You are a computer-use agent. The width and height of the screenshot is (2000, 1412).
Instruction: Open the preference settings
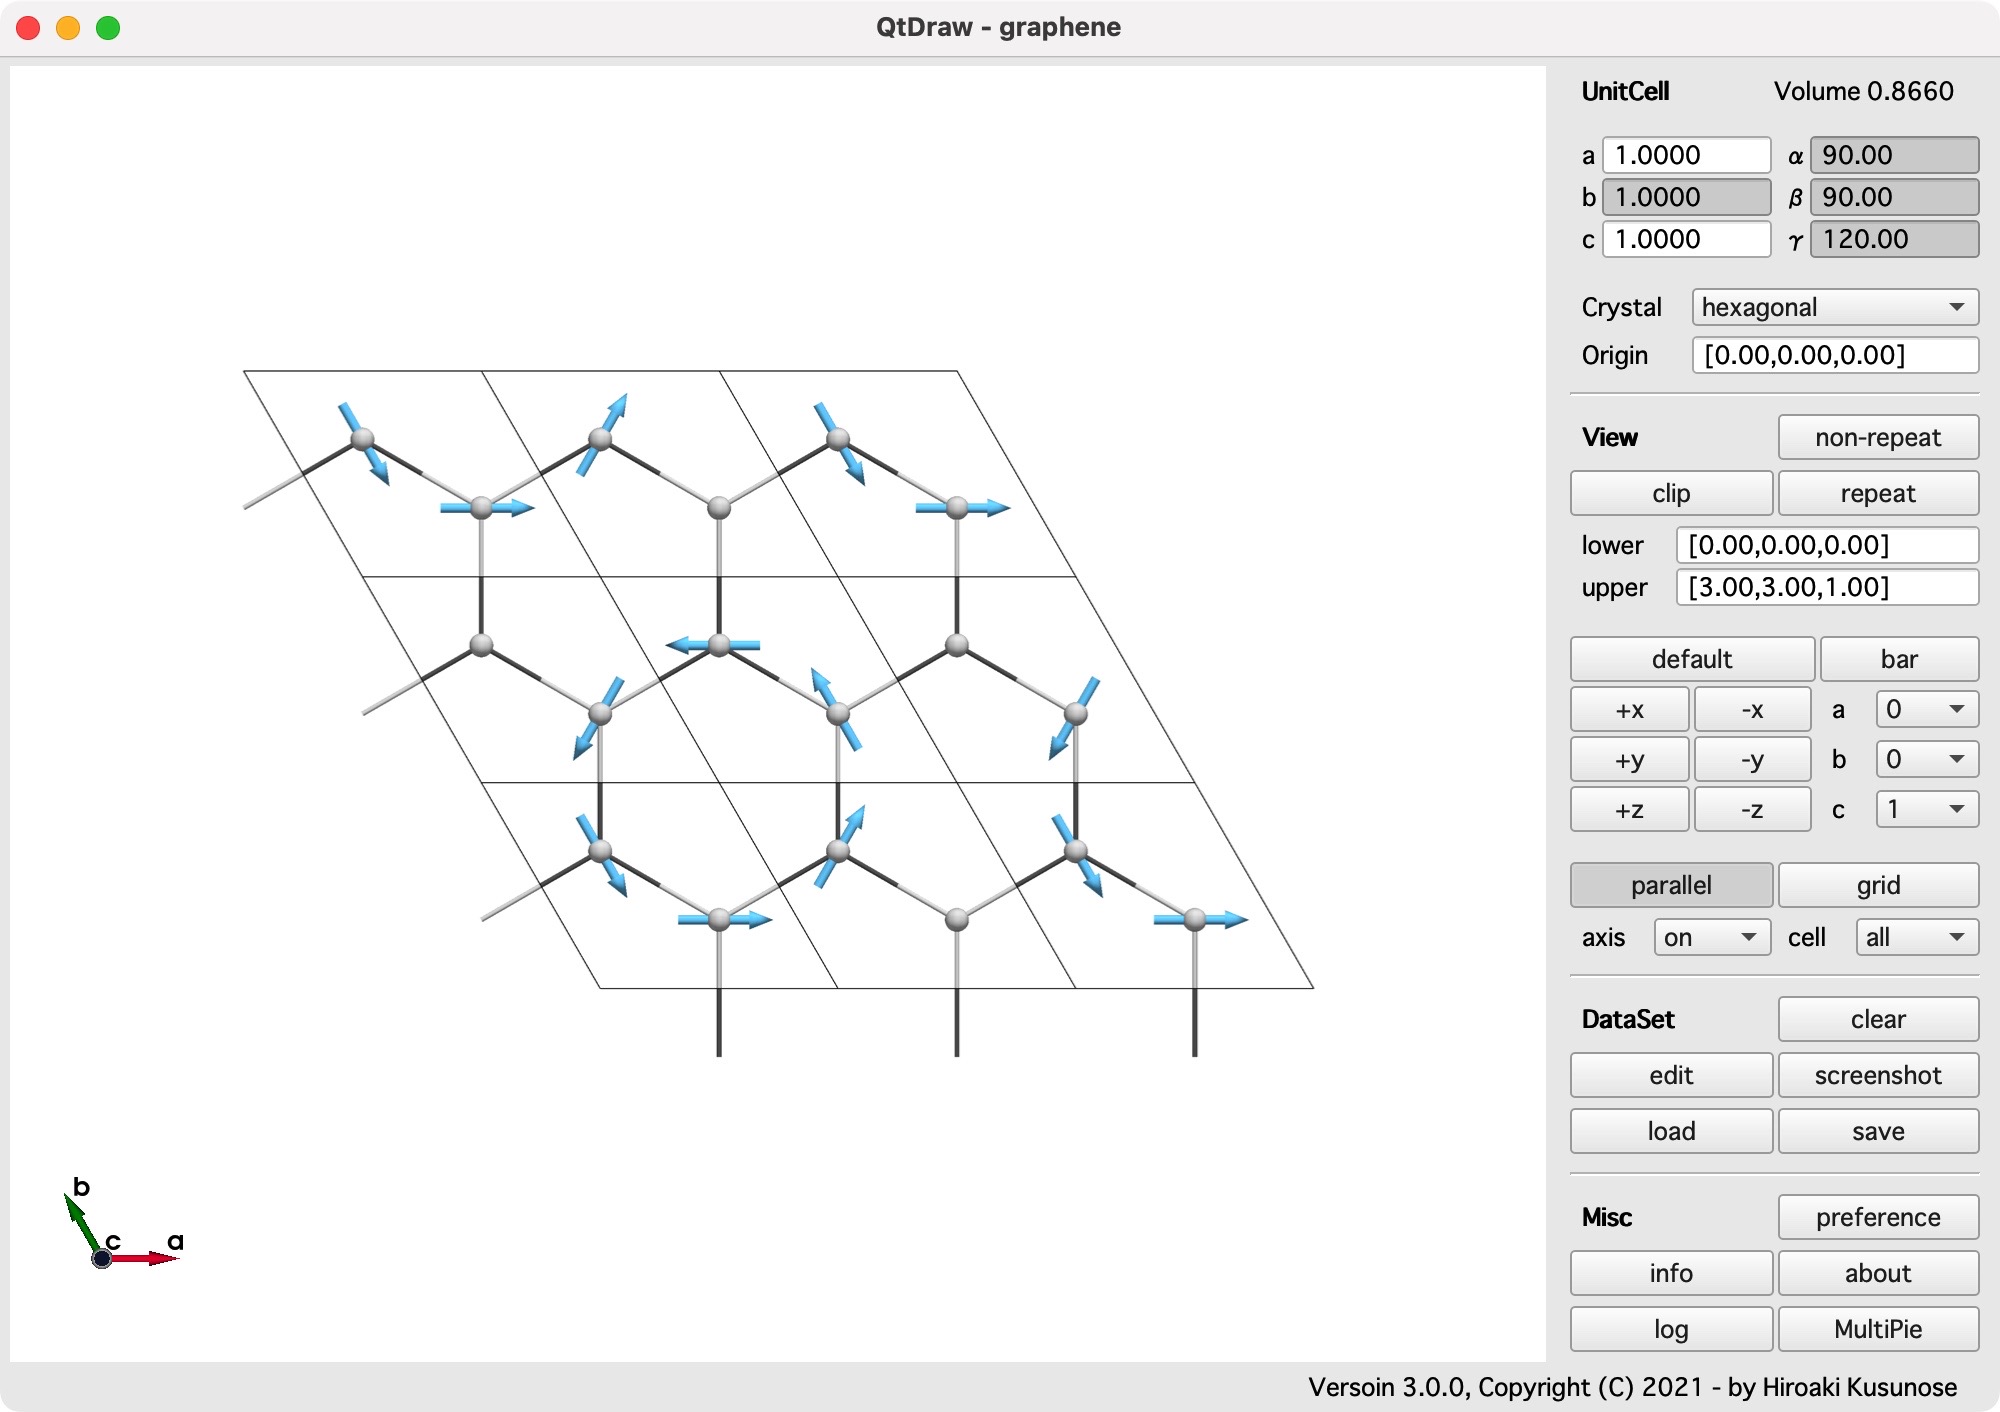click(1877, 1217)
